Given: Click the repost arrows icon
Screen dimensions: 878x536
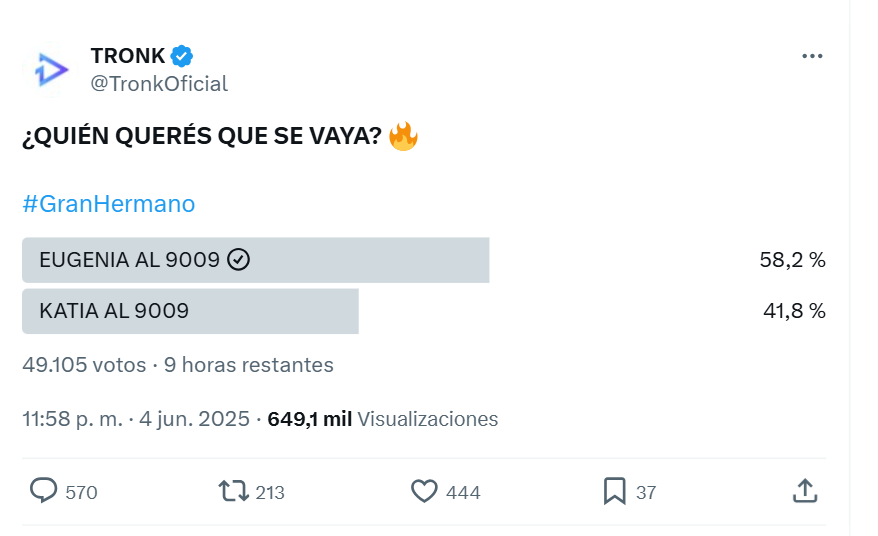Looking at the screenshot, I should [x=233, y=491].
